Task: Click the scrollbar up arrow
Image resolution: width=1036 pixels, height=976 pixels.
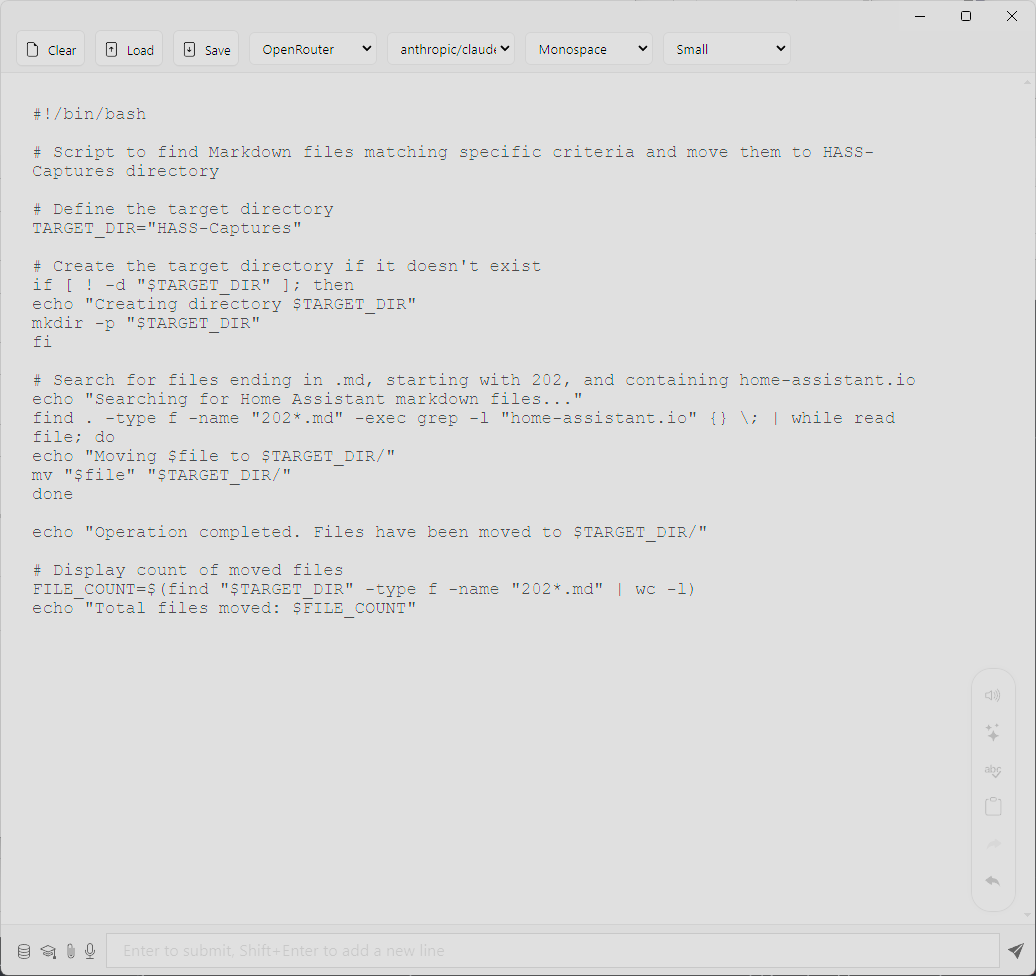Action: coord(1027,83)
